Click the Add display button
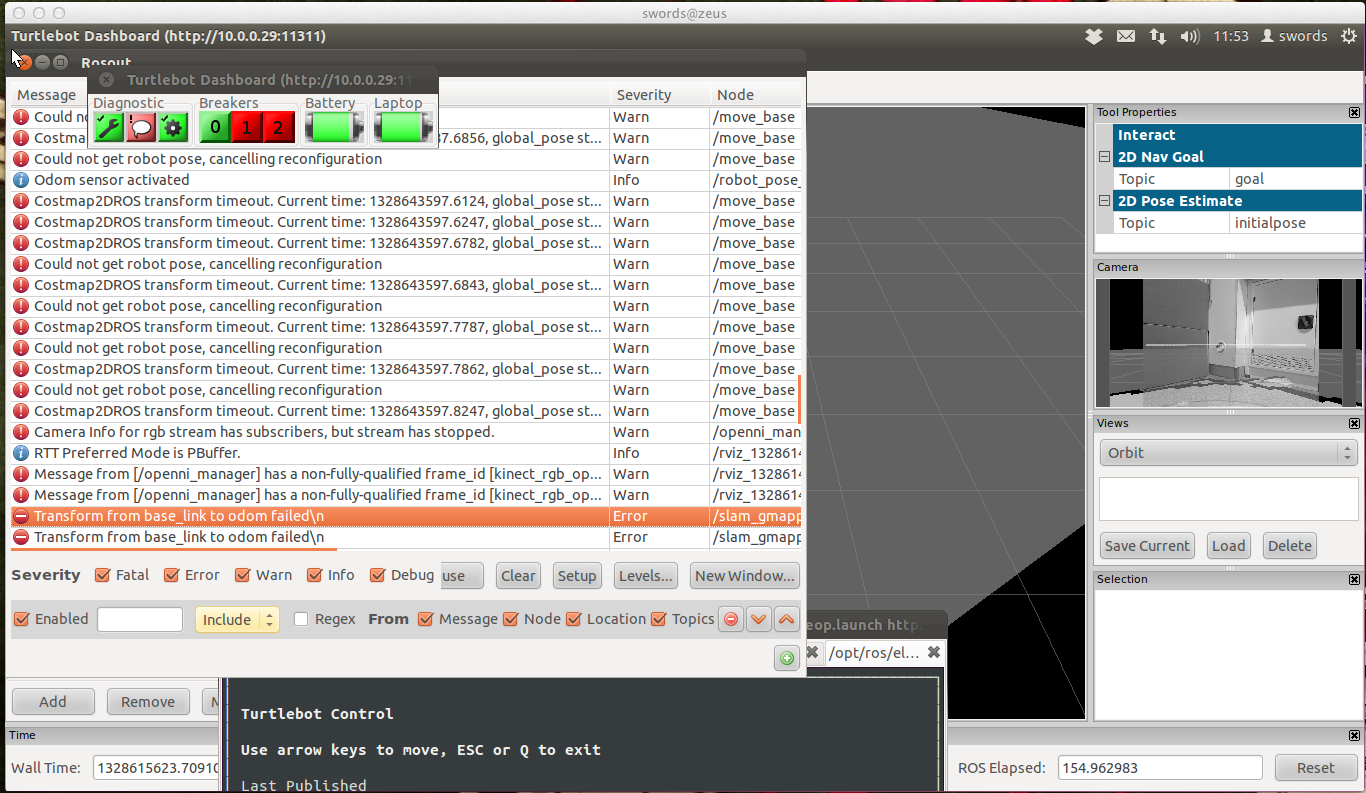 click(x=53, y=702)
